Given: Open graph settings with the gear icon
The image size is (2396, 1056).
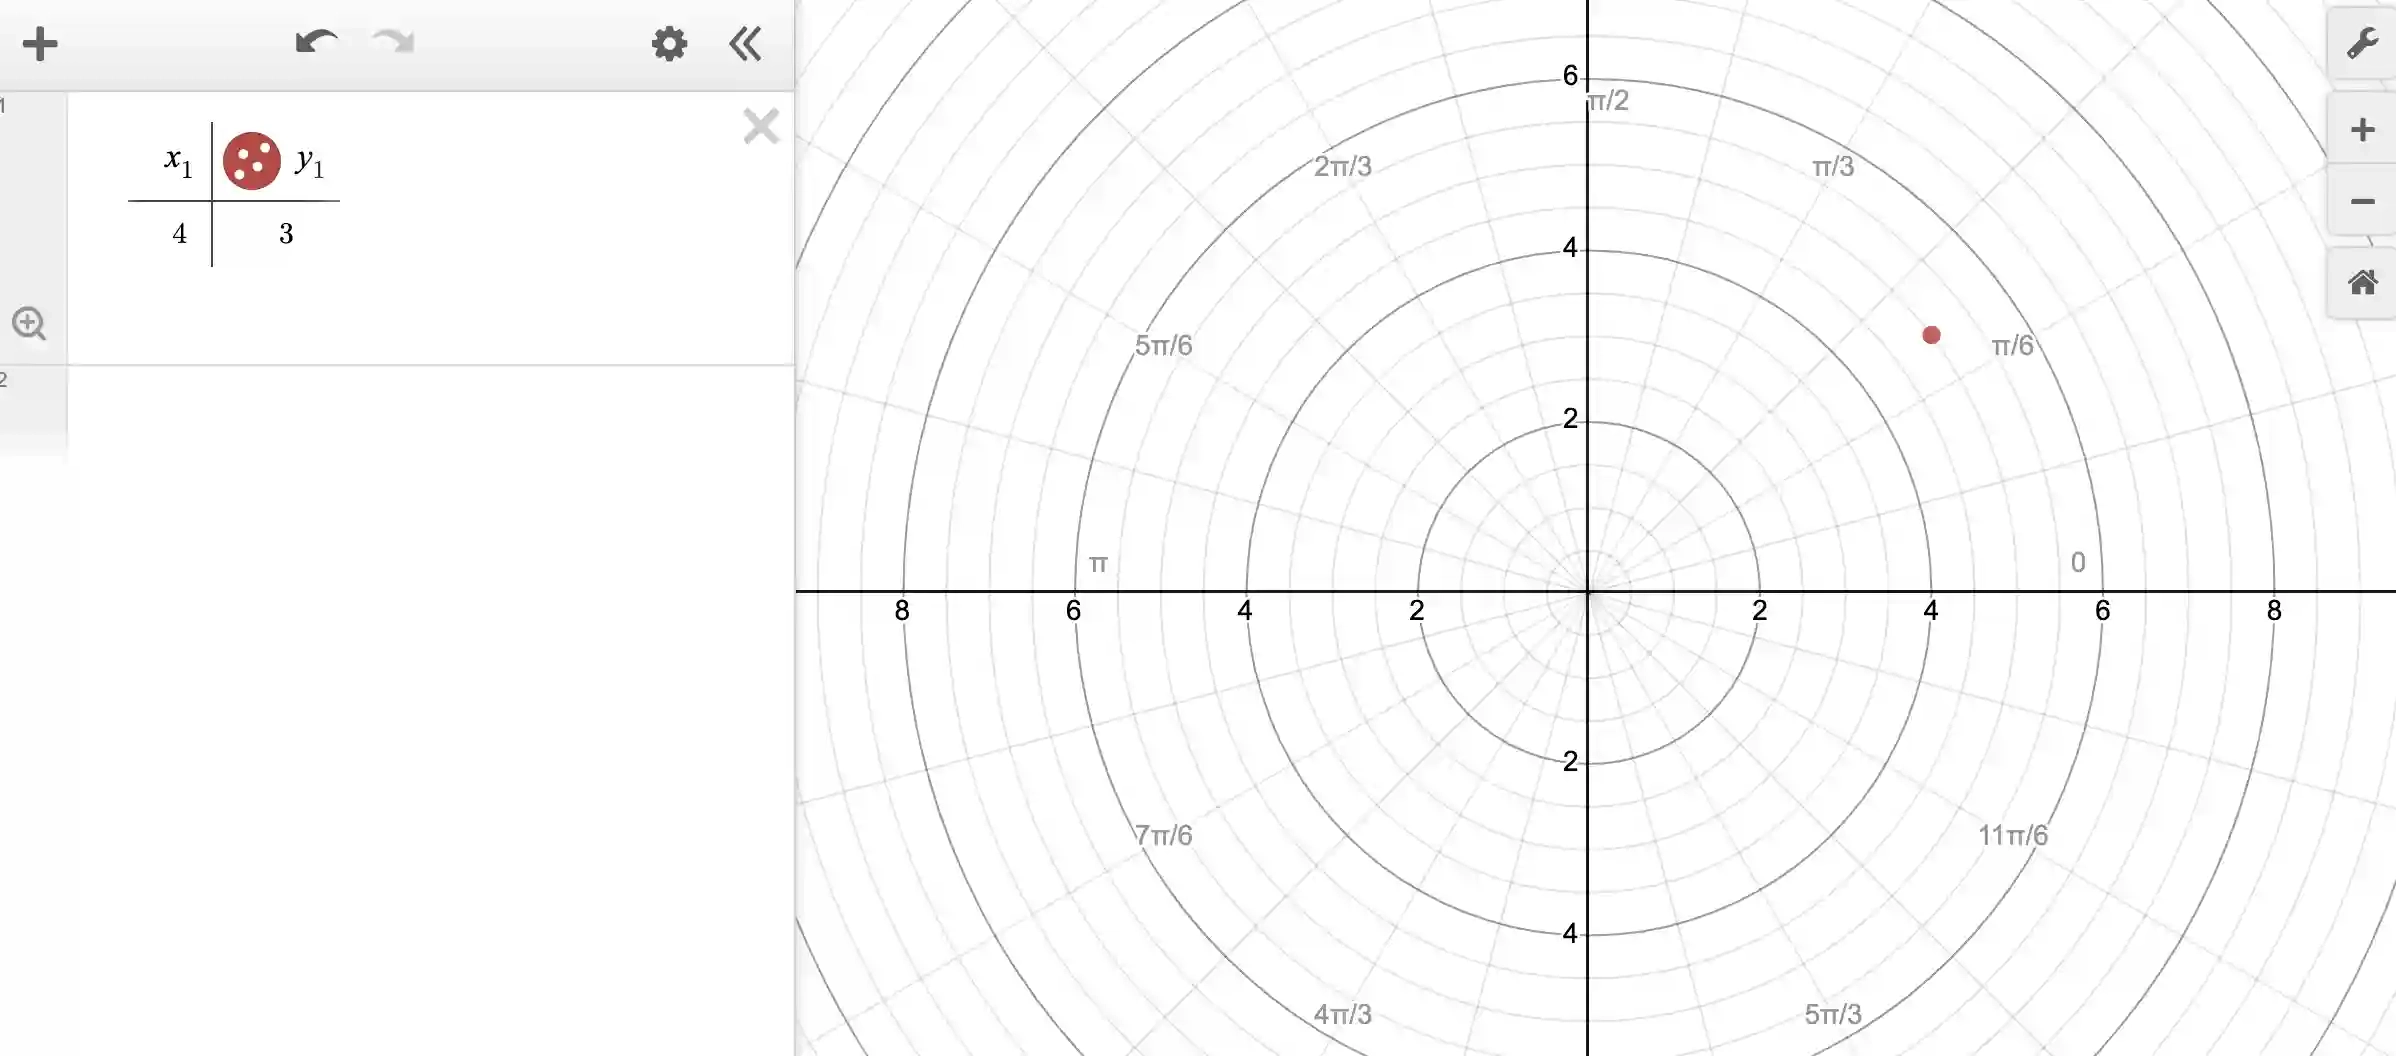Looking at the screenshot, I should 669,44.
